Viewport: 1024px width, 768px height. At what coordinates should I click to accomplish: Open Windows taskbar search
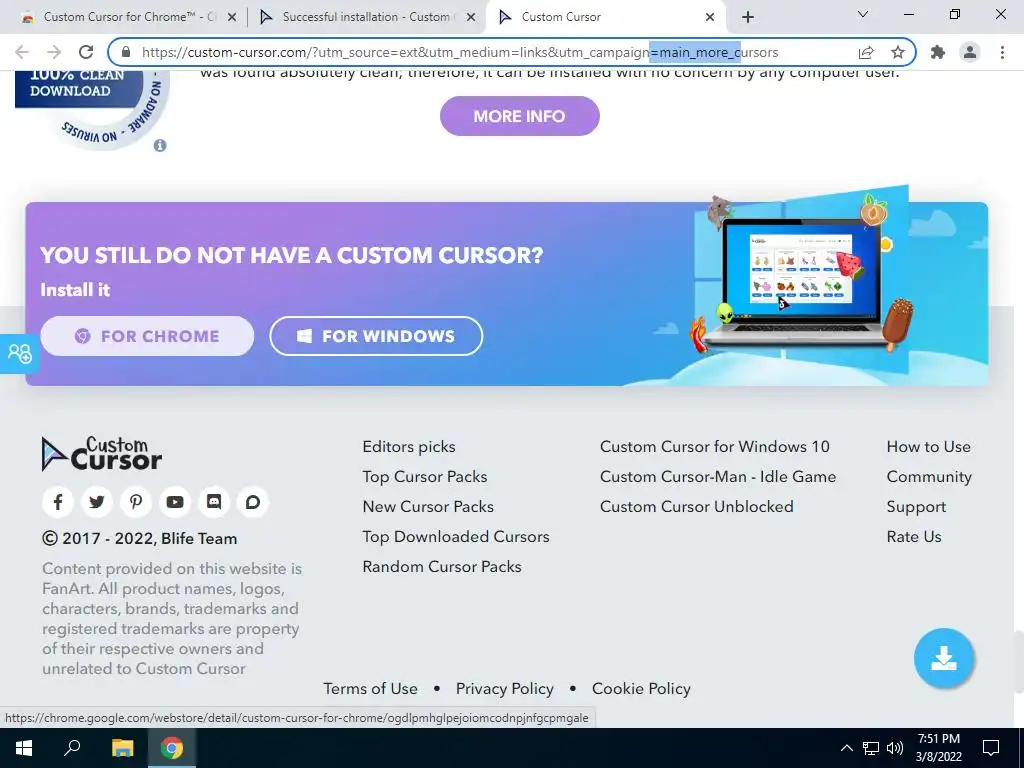72,748
